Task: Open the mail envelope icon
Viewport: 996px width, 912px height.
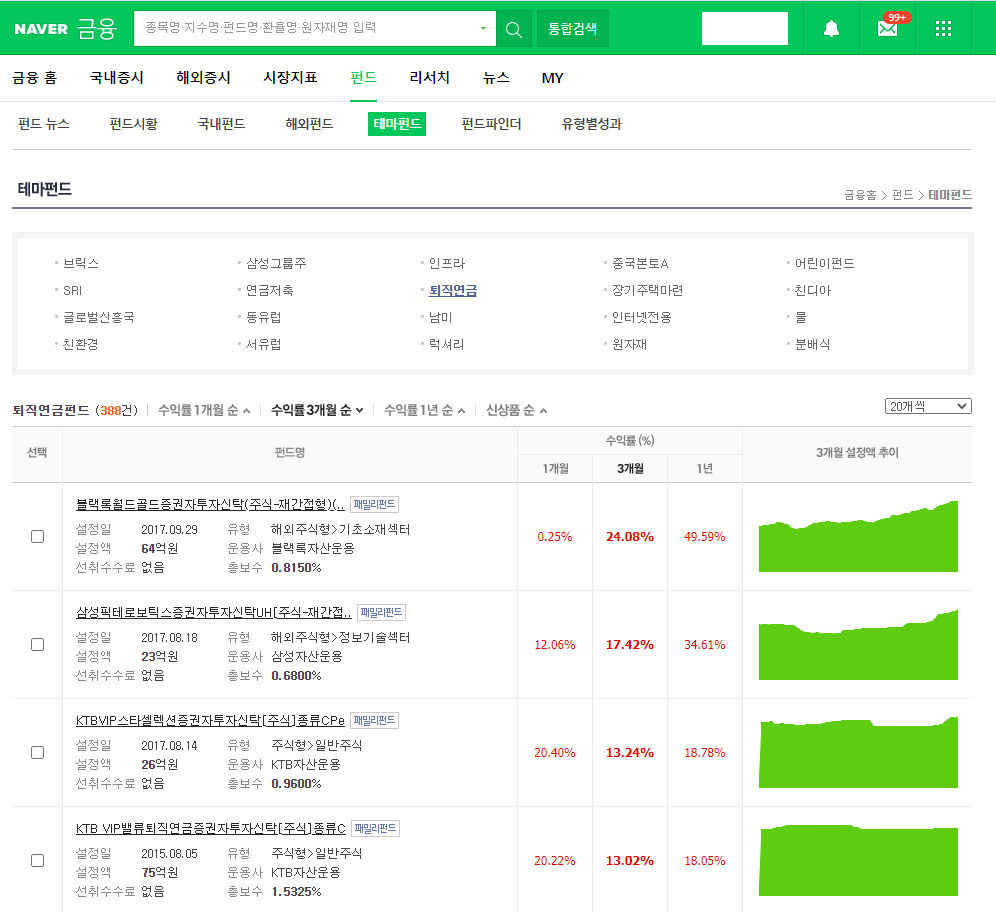Action: pos(887,29)
